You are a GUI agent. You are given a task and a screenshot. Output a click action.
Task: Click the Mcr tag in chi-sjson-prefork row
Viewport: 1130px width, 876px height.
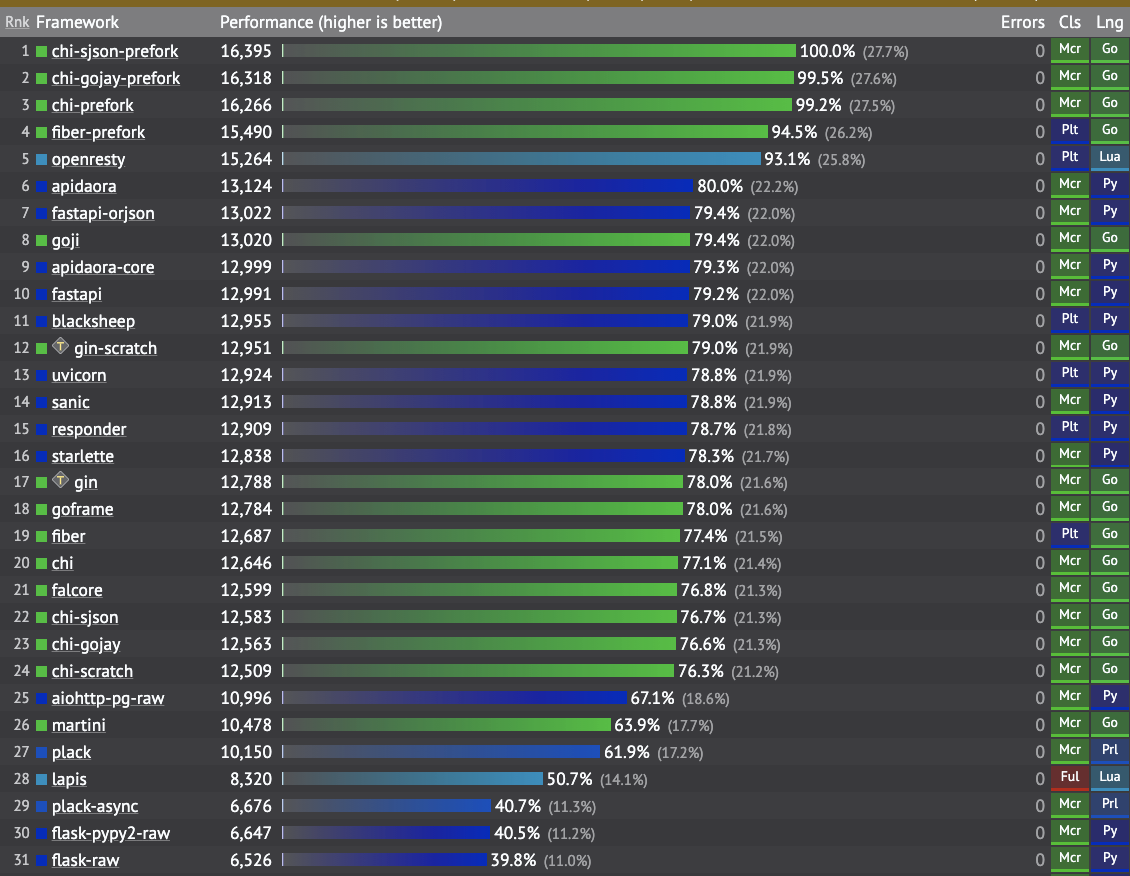coord(1069,50)
